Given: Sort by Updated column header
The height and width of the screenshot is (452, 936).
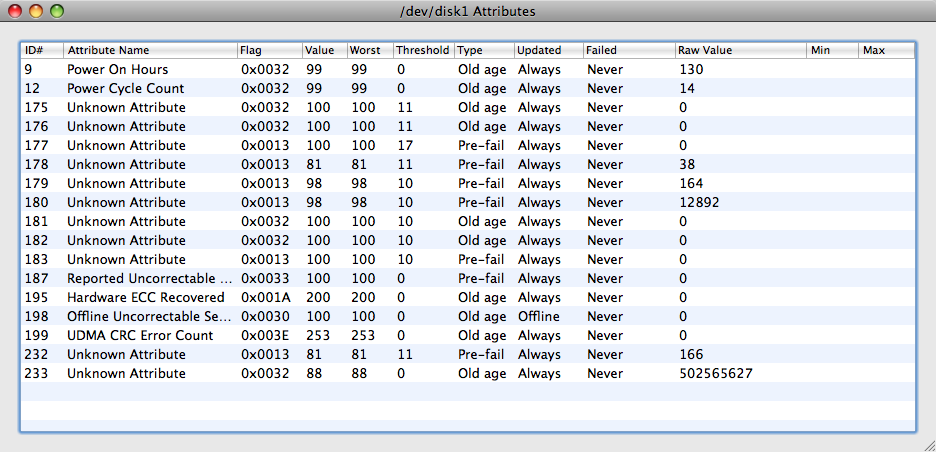Looking at the screenshot, I should click(549, 51).
